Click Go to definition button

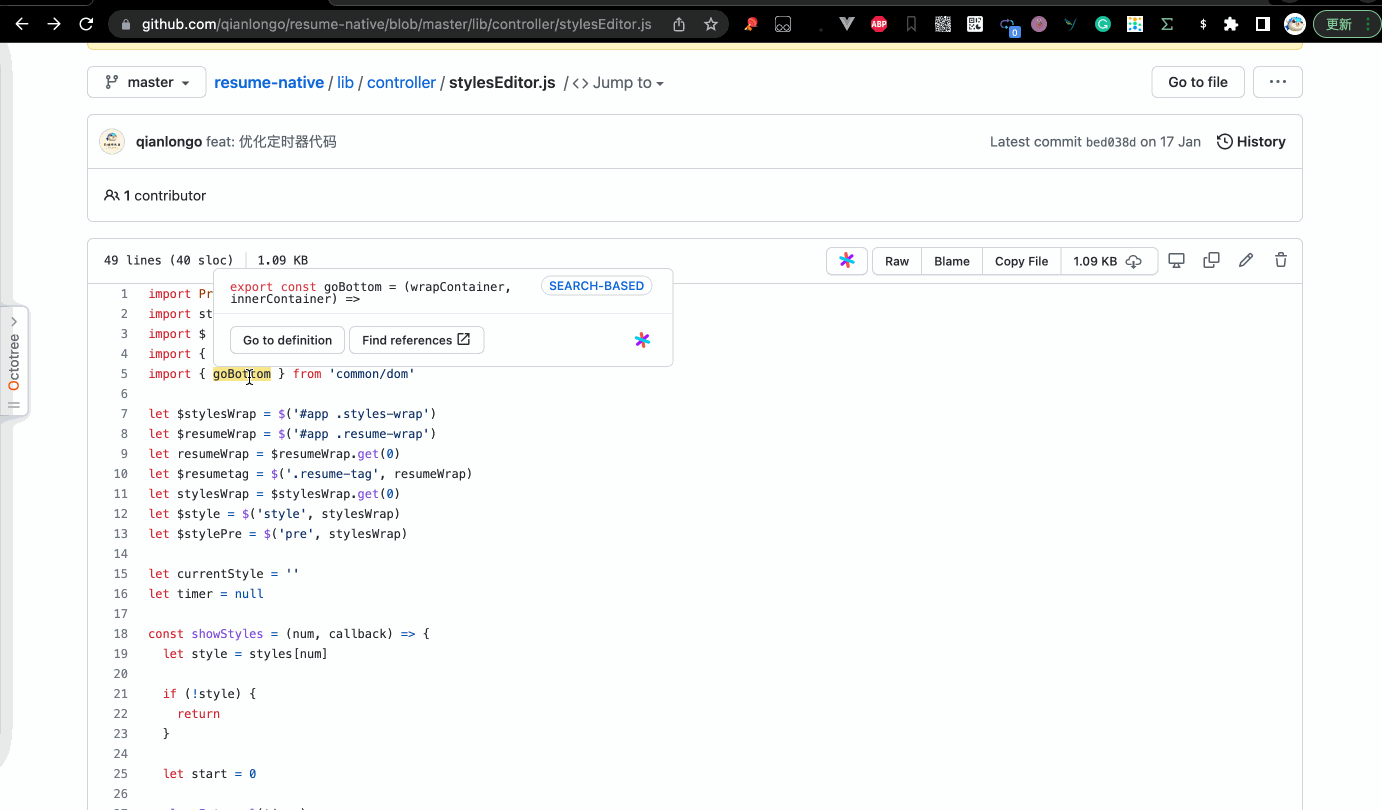click(287, 340)
